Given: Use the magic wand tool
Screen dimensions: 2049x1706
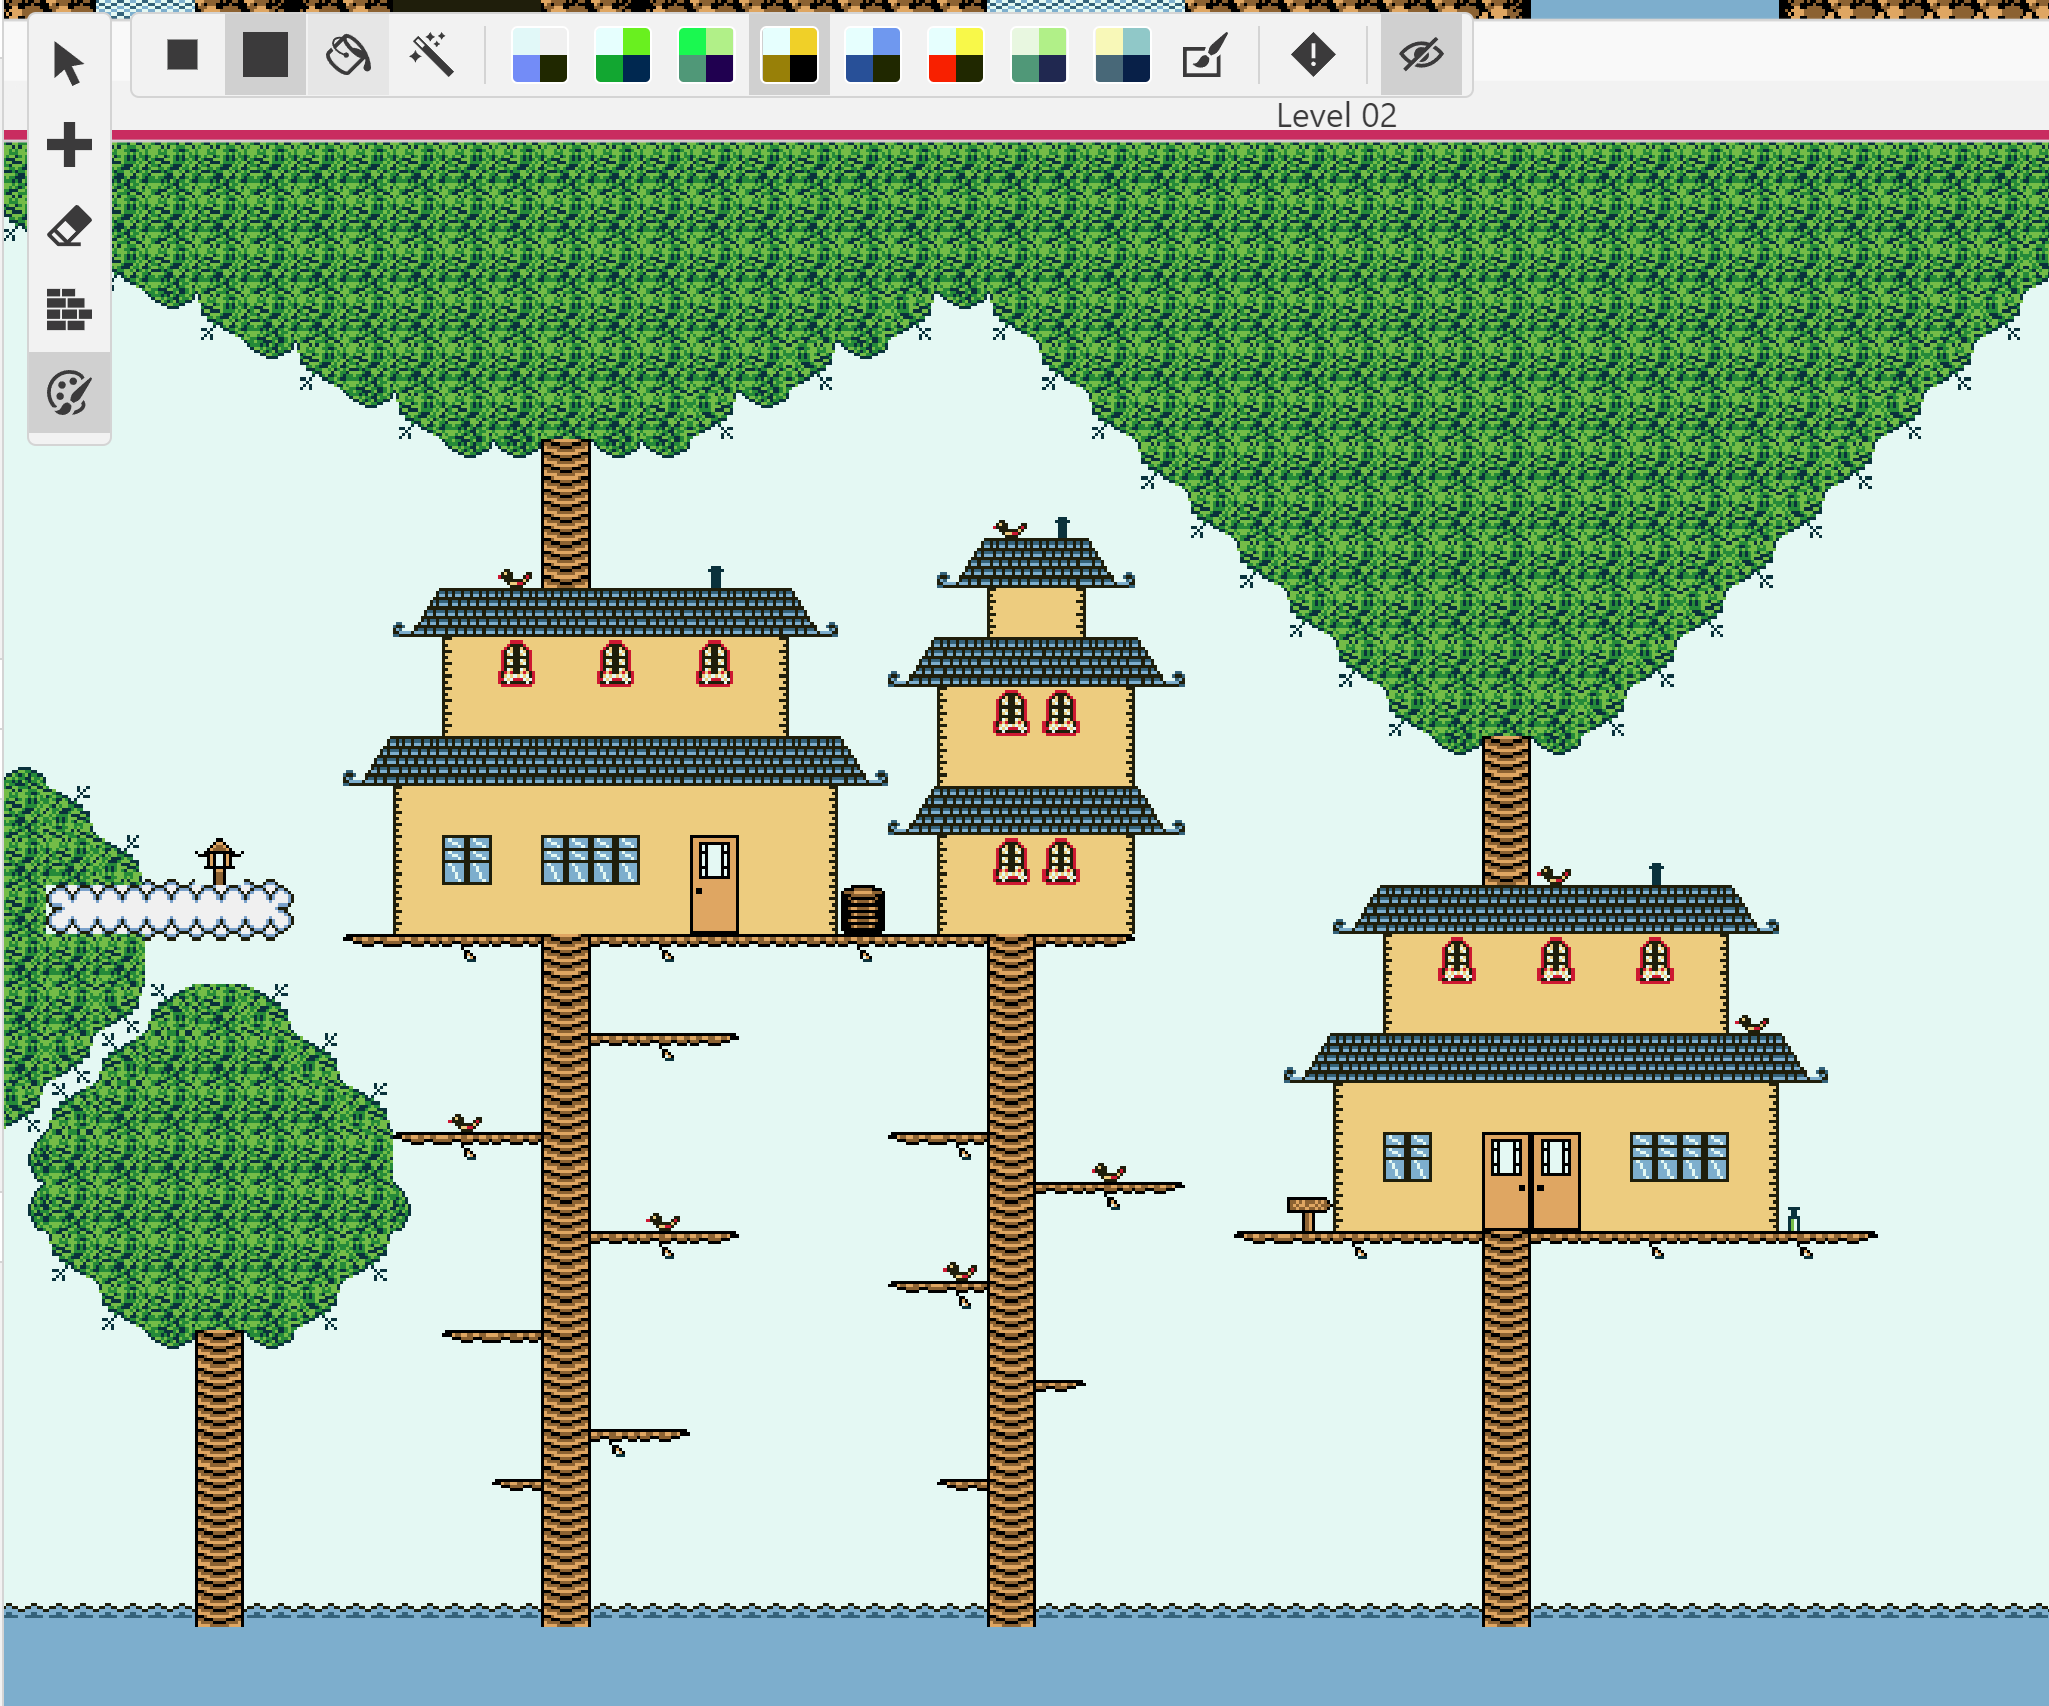Looking at the screenshot, I should [431, 55].
